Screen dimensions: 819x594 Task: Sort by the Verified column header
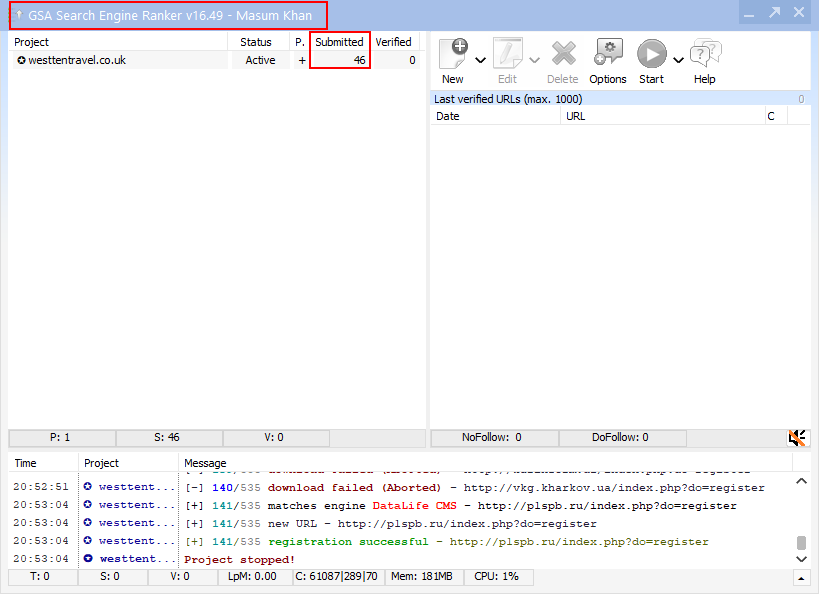394,42
